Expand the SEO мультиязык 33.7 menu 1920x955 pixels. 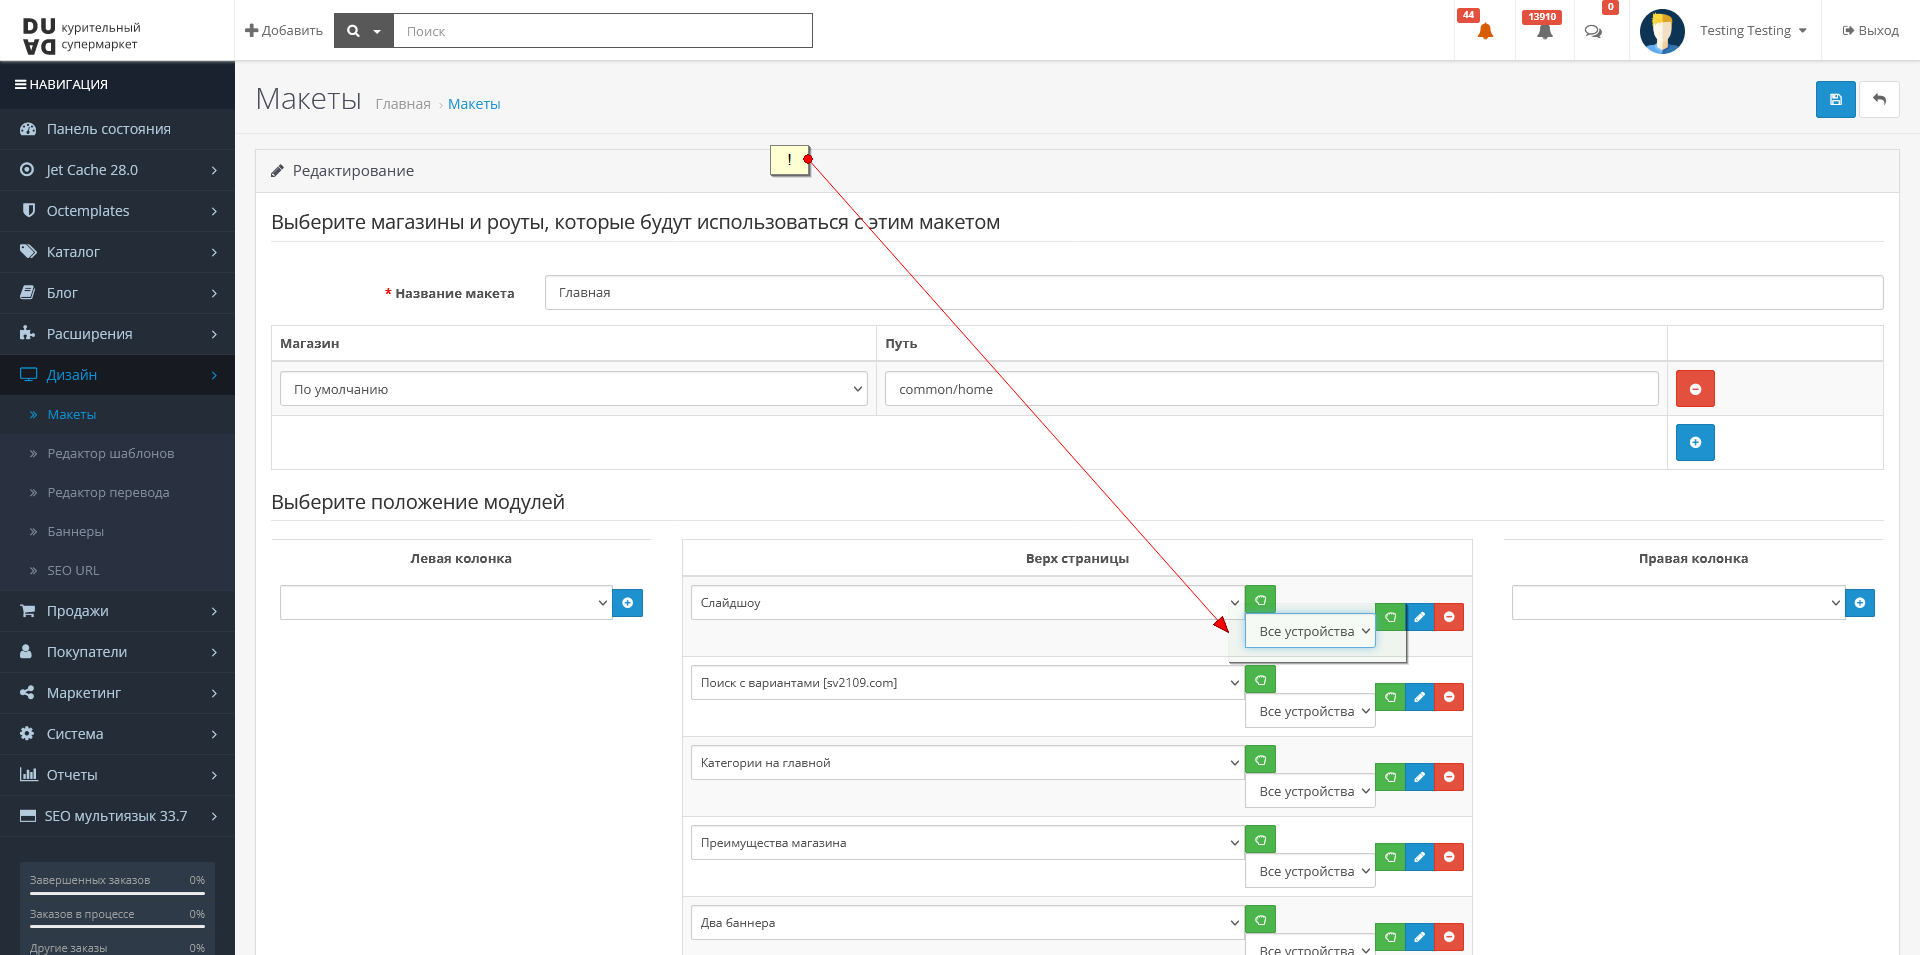click(x=117, y=816)
